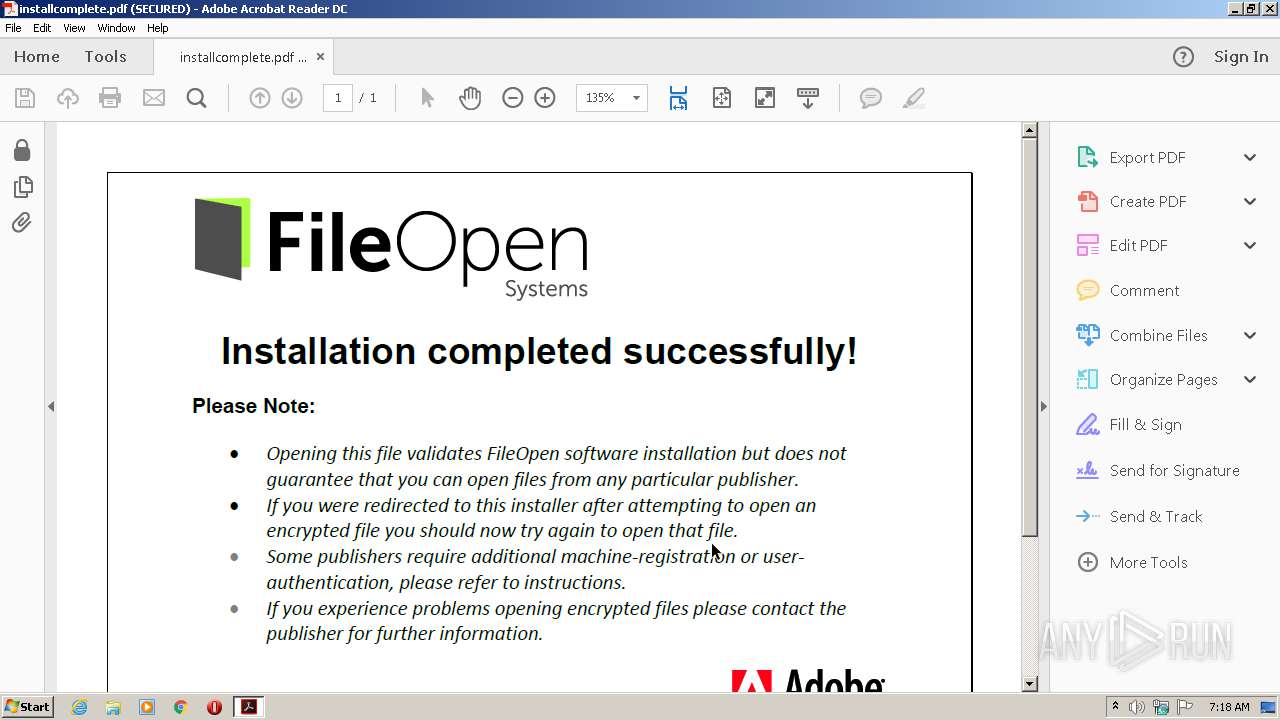Image resolution: width=1280 pixels, height=720 pixels.
Task: Print the document with printer icon
Action: click(x=110, y=98)
